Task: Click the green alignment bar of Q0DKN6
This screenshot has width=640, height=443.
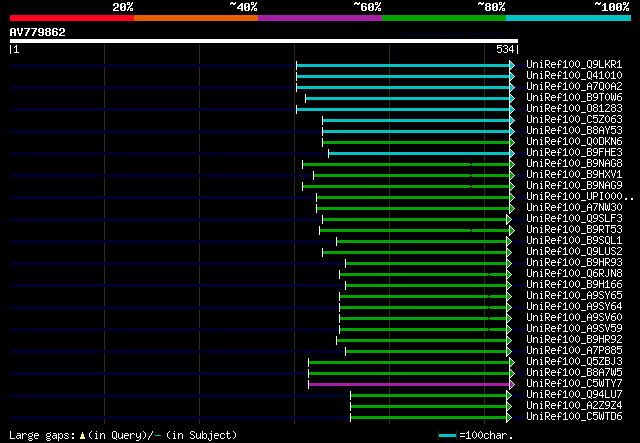Action: coord(416,142)
